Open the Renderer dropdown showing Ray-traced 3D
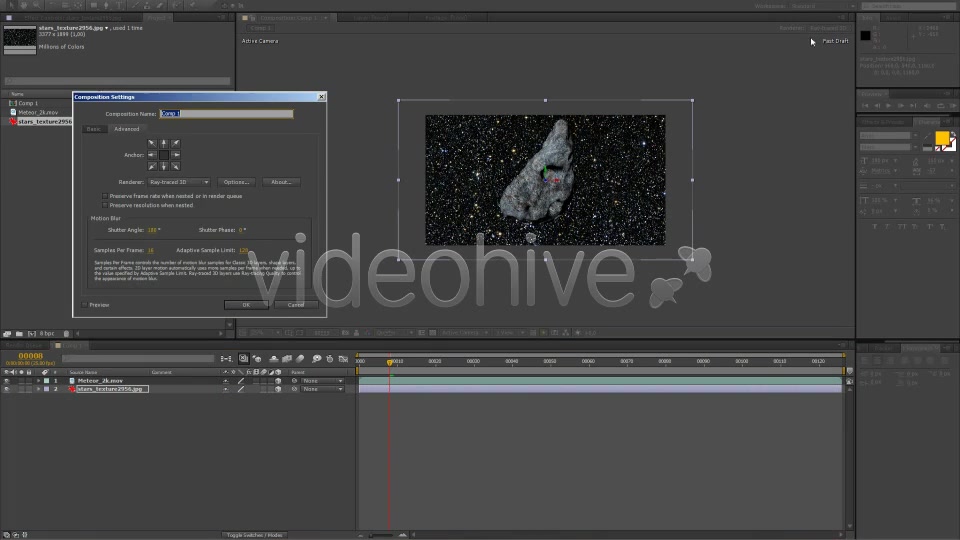The image size is (960, 540). tap(179, 182)
